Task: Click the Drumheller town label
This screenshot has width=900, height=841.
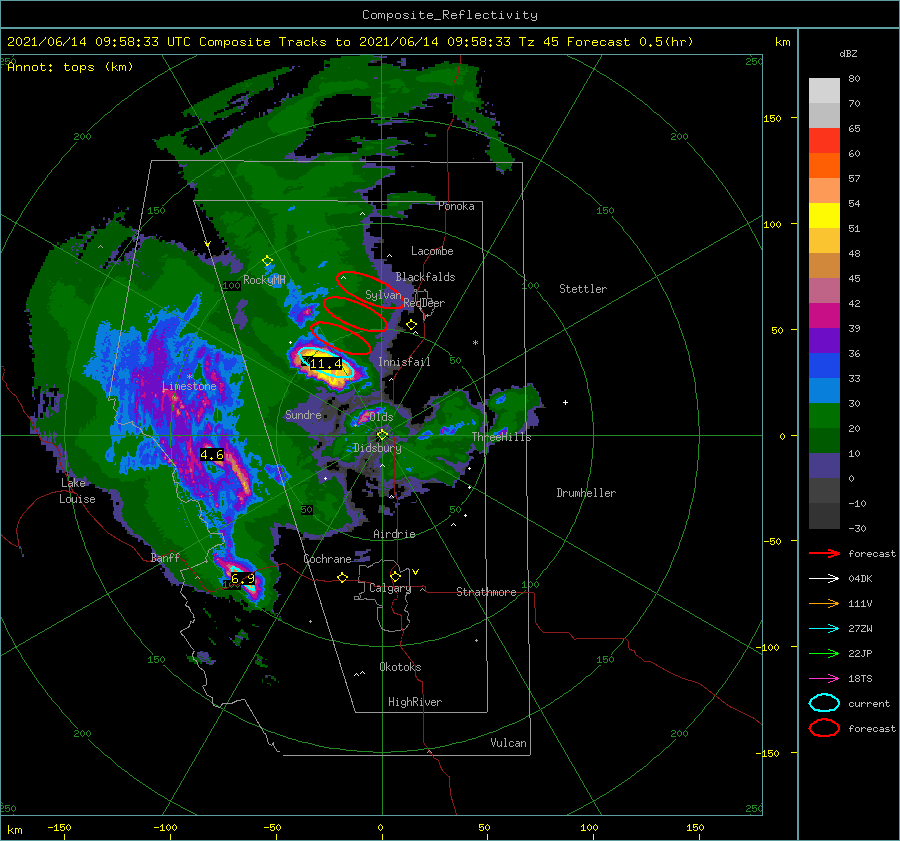Action: click(586, 493)
